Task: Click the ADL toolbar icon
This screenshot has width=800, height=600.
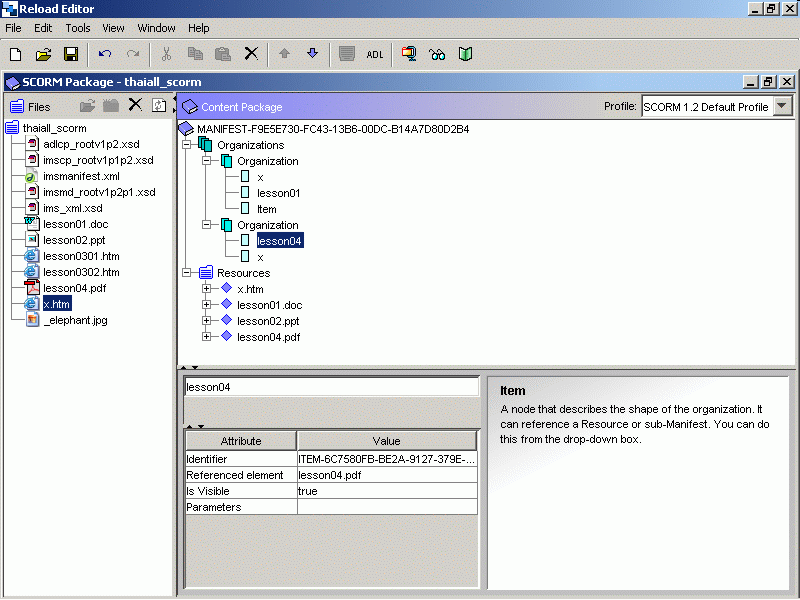Action: (x=375, y=55)
